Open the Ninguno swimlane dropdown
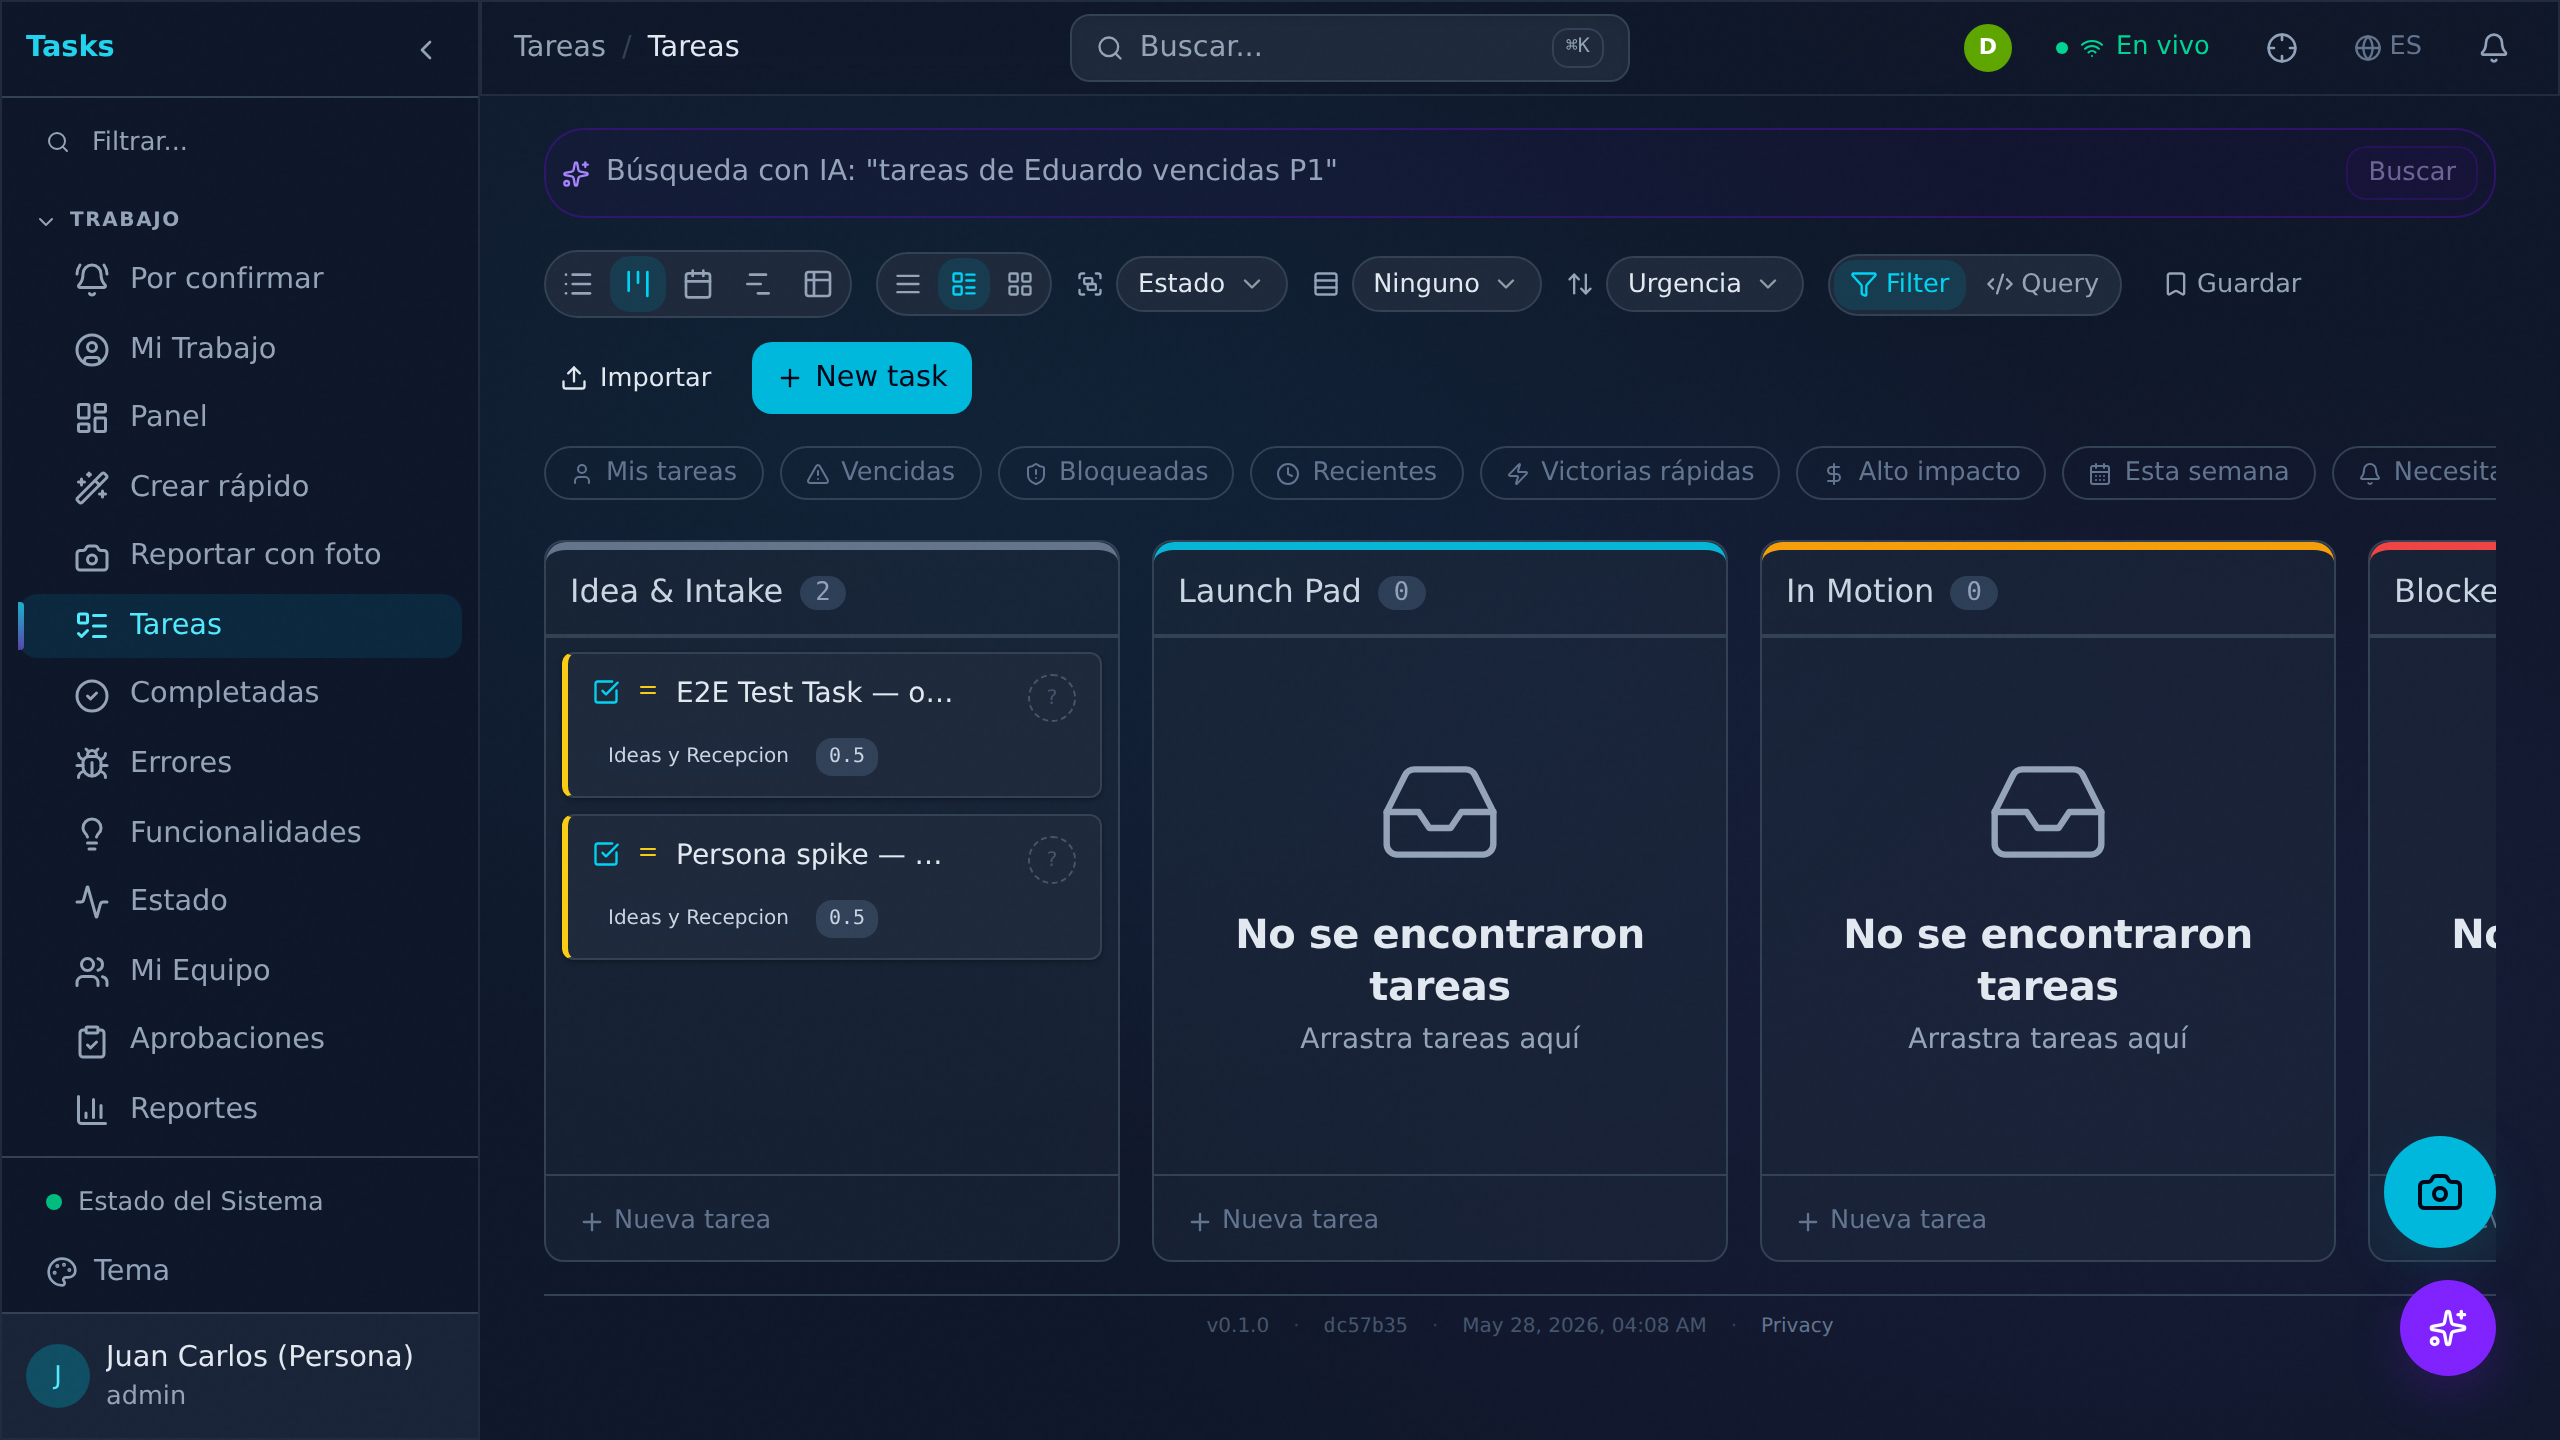Screen dimensions: 2560x1440 pos(1446,284)
